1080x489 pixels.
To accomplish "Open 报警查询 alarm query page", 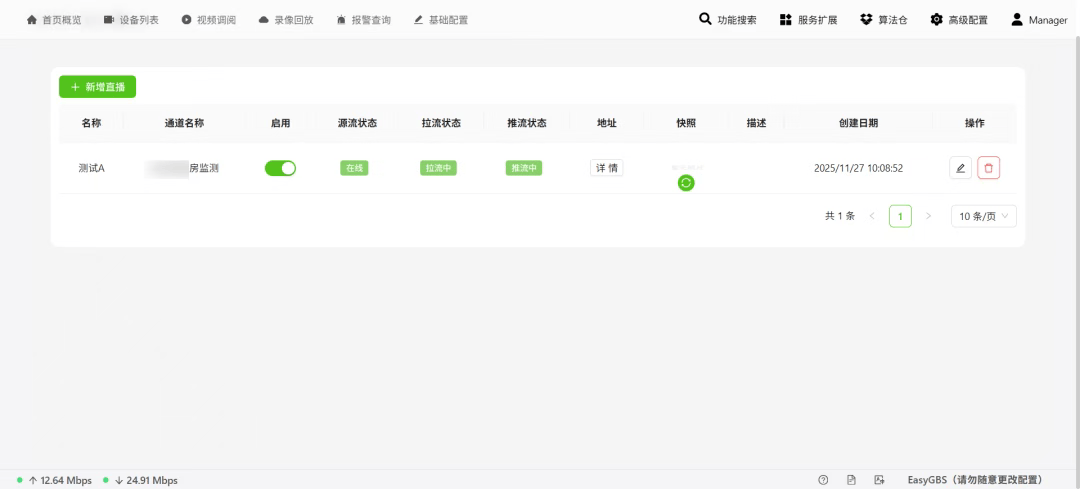I will (x=363, y=20).
